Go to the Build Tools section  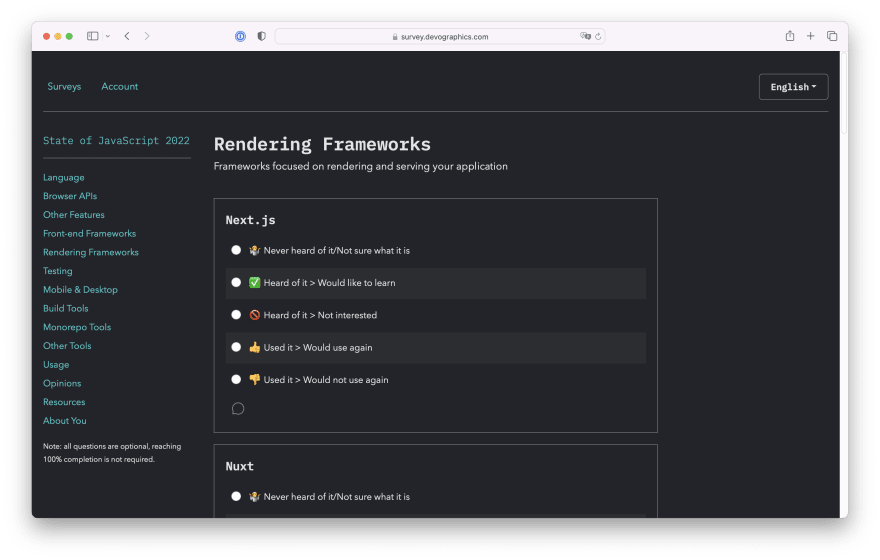66,308
